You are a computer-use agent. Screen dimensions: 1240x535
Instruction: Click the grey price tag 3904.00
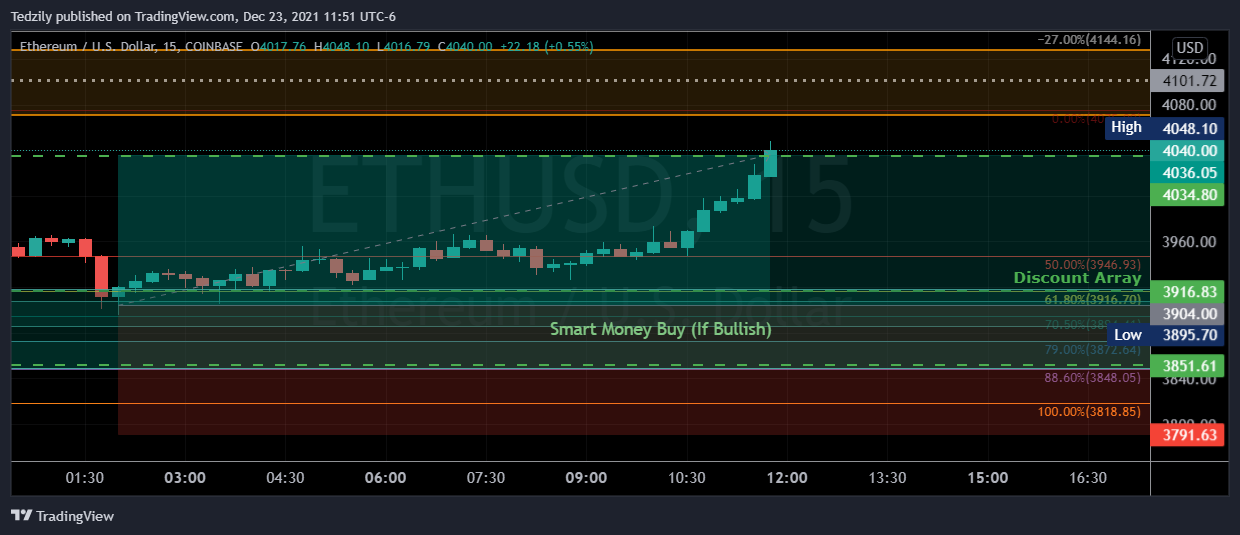pyautogui.click(x=1187, y=314)
